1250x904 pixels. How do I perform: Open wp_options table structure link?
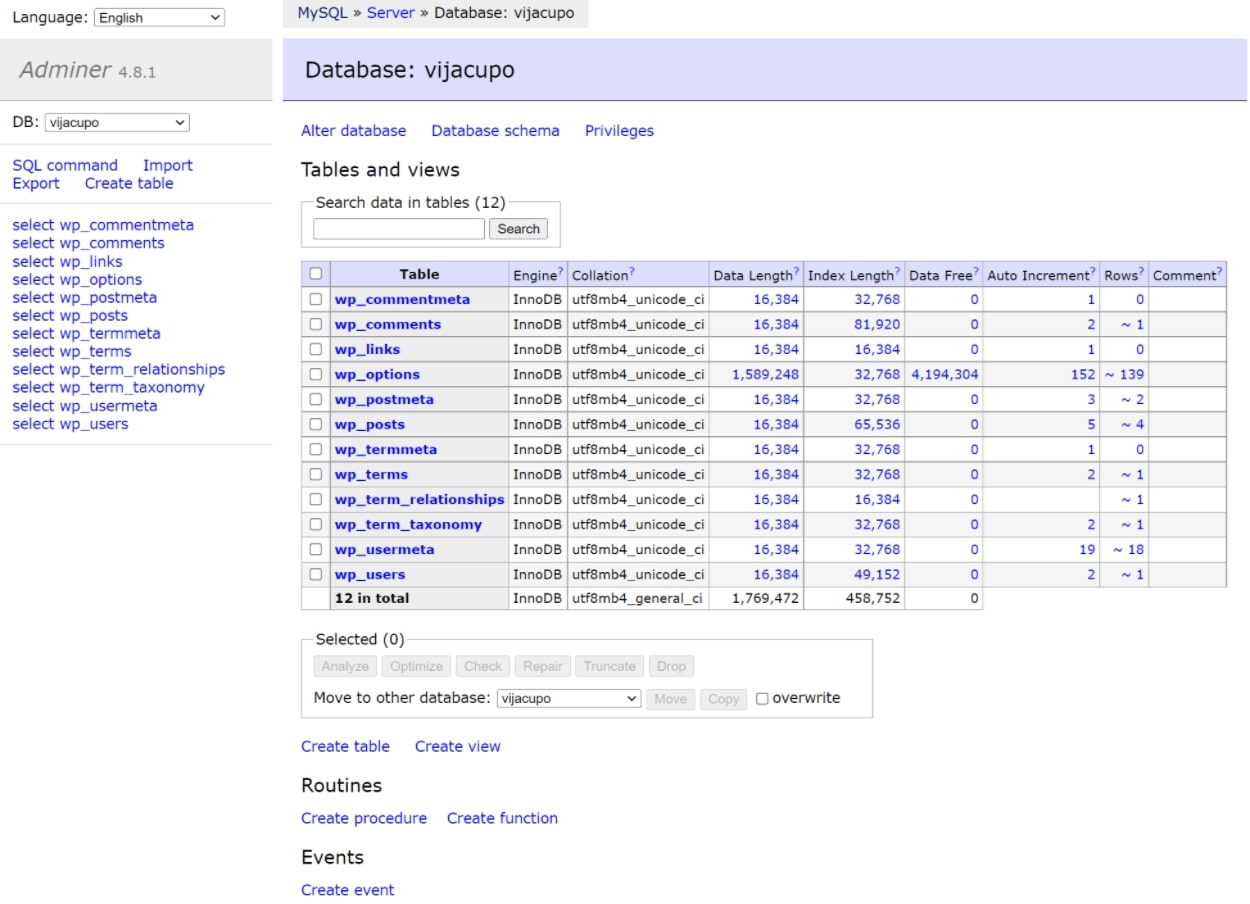(x=377, y=374)
